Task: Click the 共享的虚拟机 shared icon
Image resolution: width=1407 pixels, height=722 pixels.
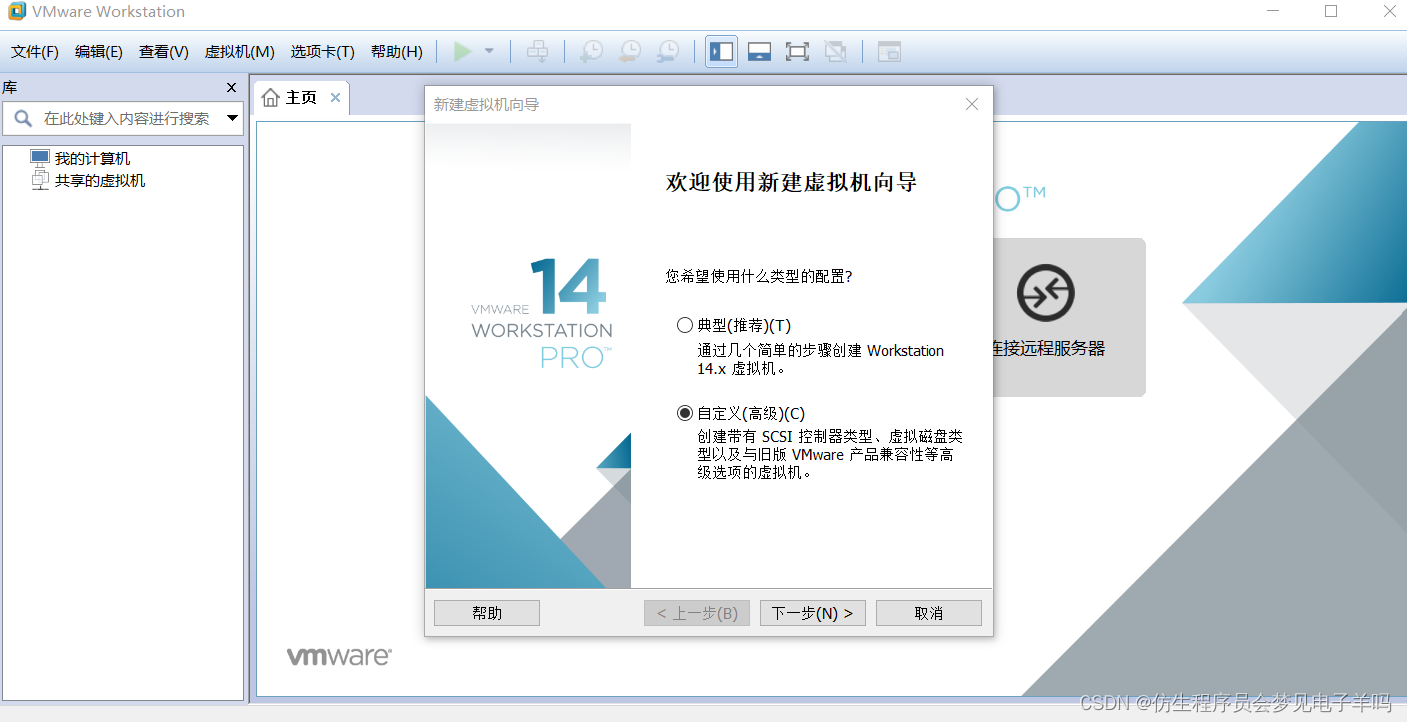Action: point(40,180)
